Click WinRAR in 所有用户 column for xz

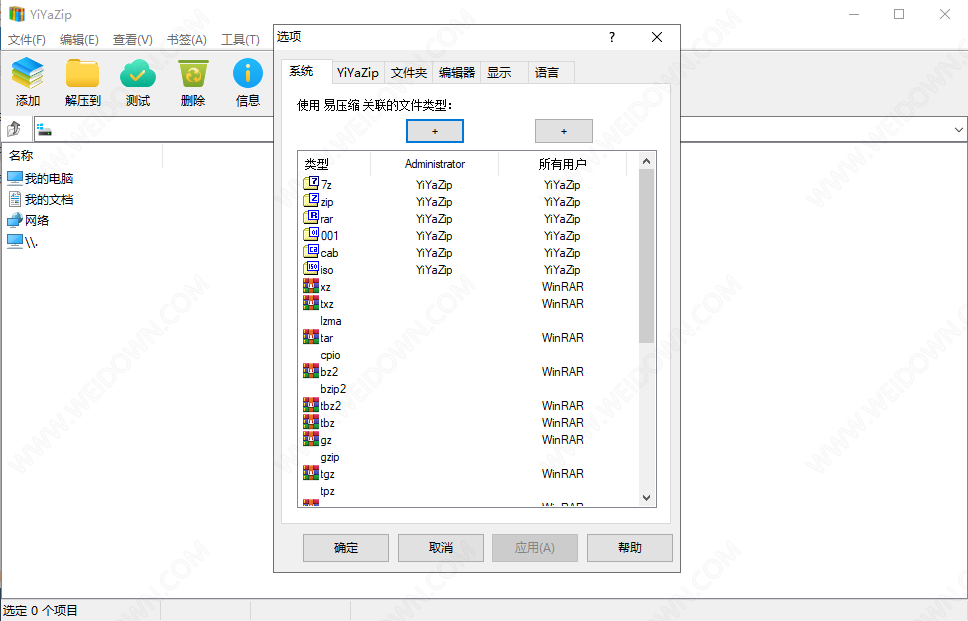pyautogui.click(x=562, y=286)
